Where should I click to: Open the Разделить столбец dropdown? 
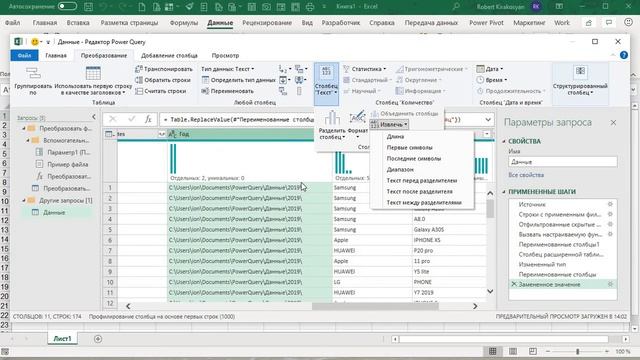pos(332,125)
